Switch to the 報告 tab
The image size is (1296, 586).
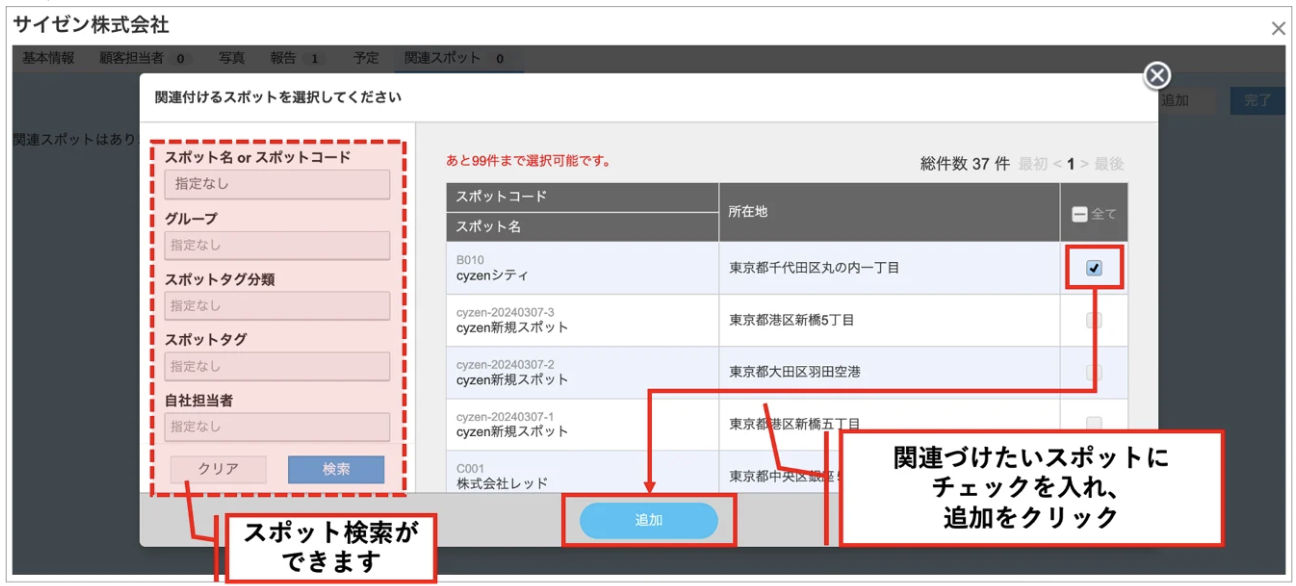296,58
